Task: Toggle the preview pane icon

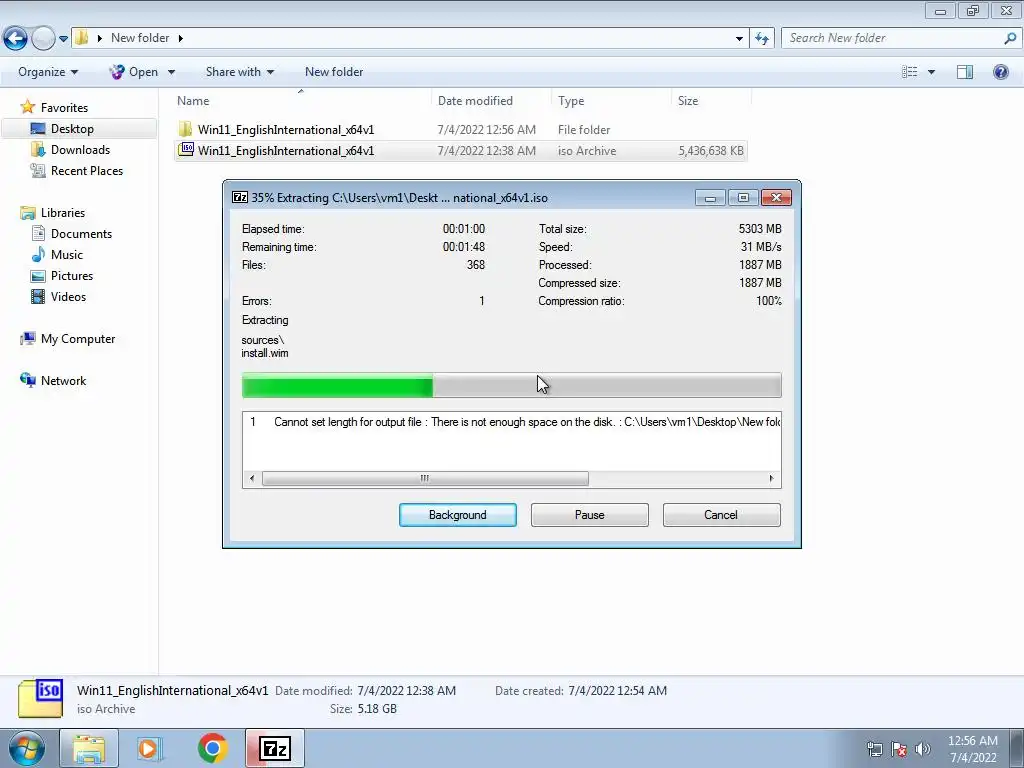Action: click(965, 72)
